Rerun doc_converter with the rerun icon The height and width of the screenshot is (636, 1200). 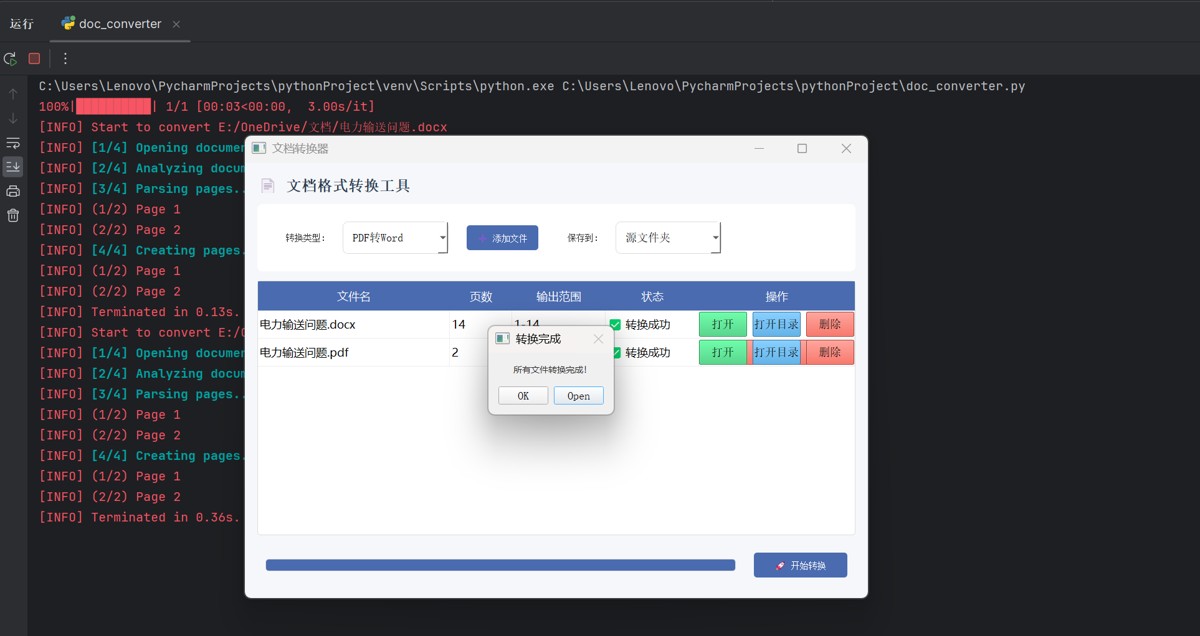pyautogui.click(x=10, y=59)
